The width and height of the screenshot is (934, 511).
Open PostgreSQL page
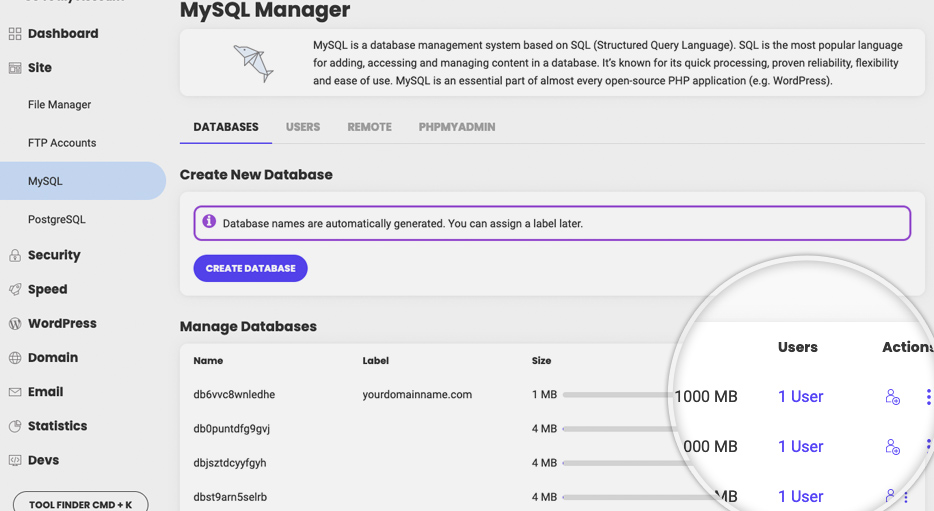point(57,220)
